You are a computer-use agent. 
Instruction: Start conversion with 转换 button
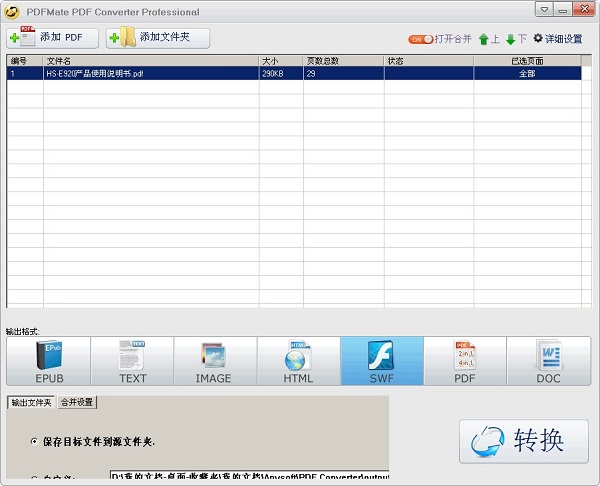coord(523,441)
